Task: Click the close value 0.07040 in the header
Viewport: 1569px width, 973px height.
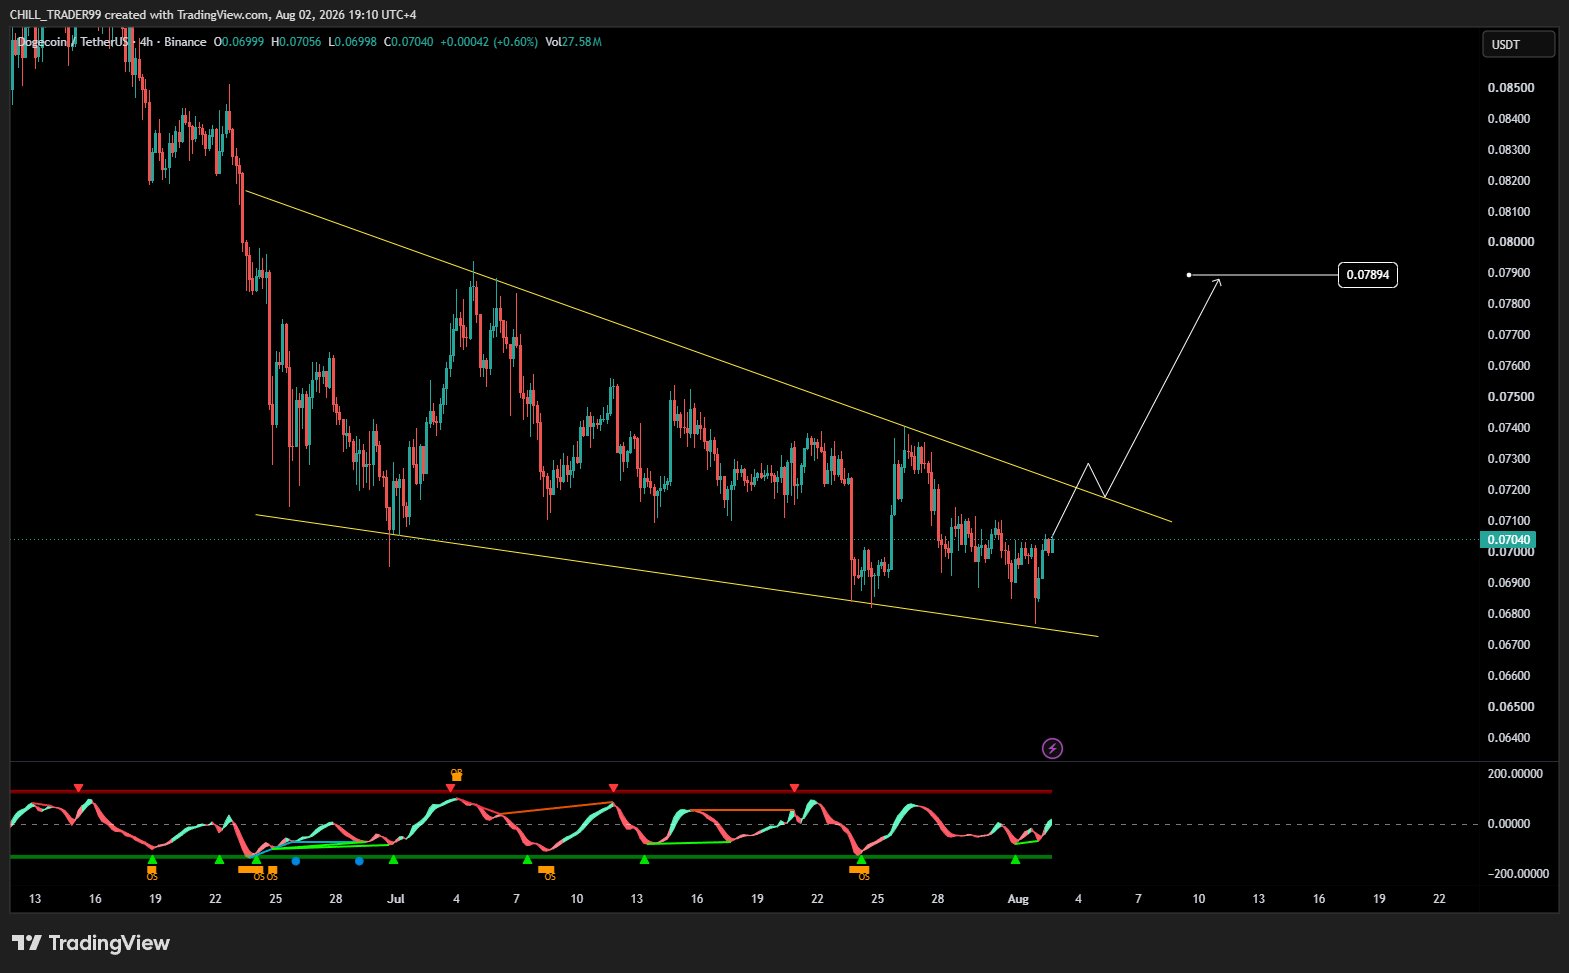Action: click(x=413, y=42)
